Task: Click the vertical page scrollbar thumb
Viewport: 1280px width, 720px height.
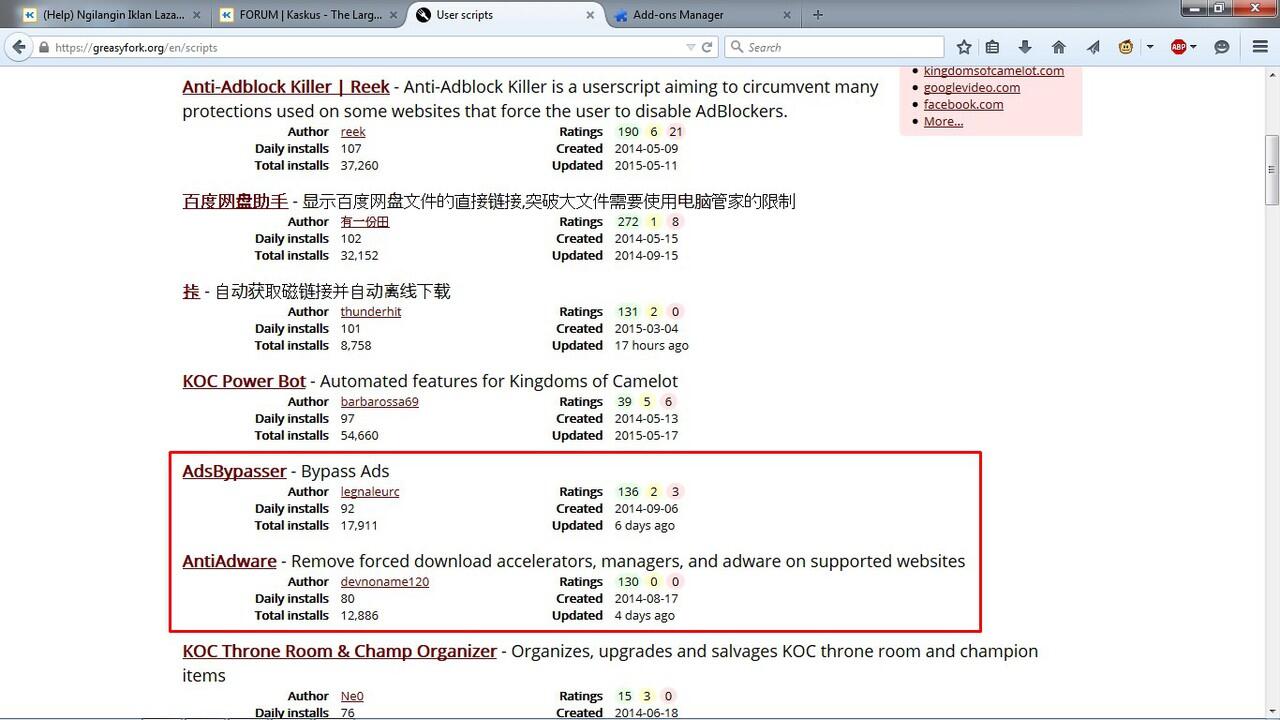Action: click(x=1272, y=170)
